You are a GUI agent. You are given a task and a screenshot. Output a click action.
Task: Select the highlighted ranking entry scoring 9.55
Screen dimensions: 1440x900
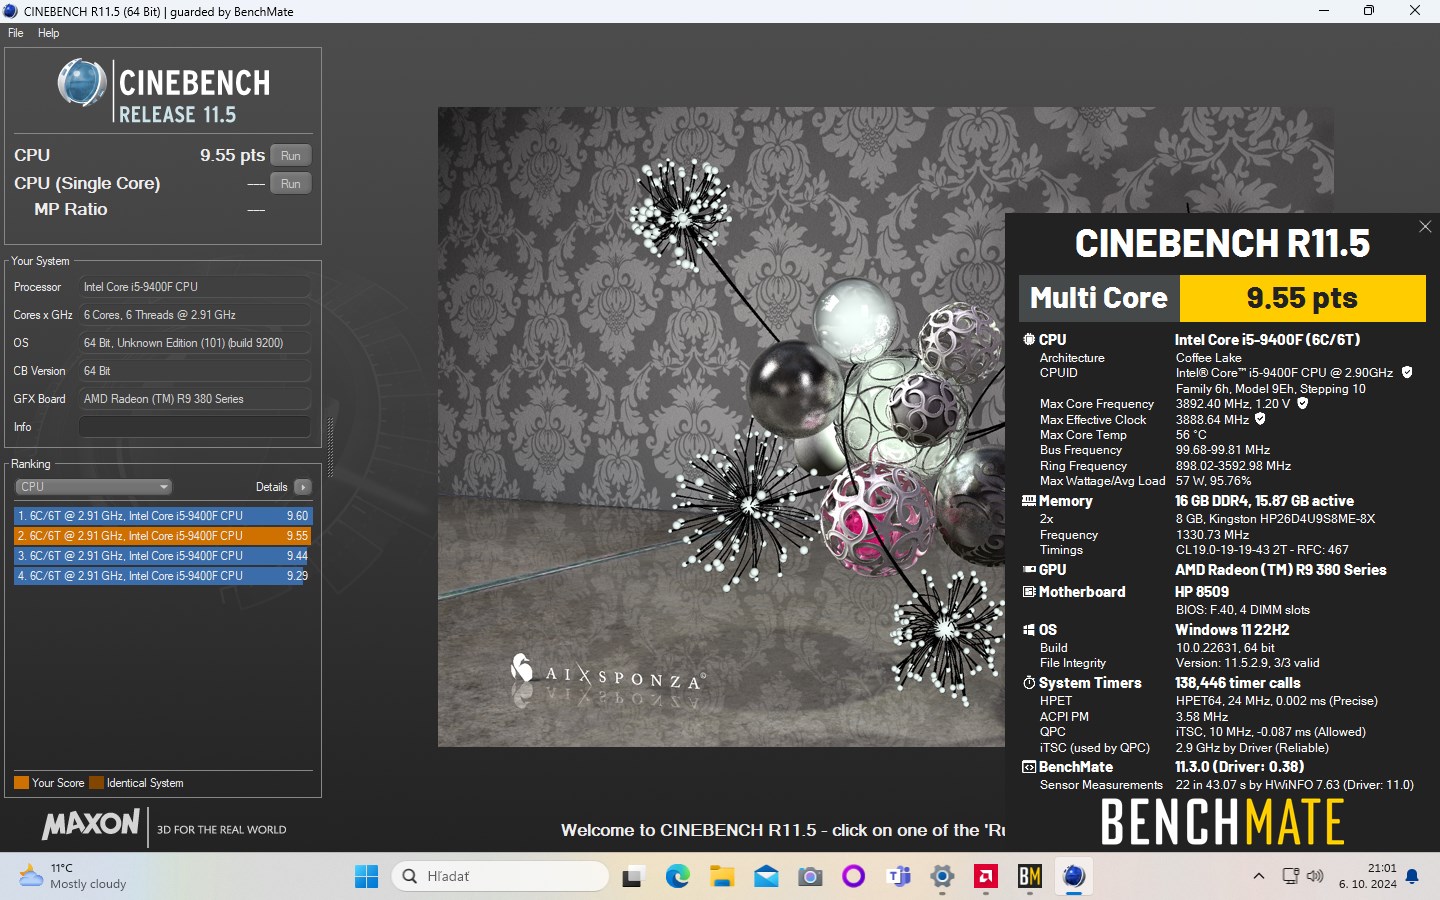click(163, 536)
